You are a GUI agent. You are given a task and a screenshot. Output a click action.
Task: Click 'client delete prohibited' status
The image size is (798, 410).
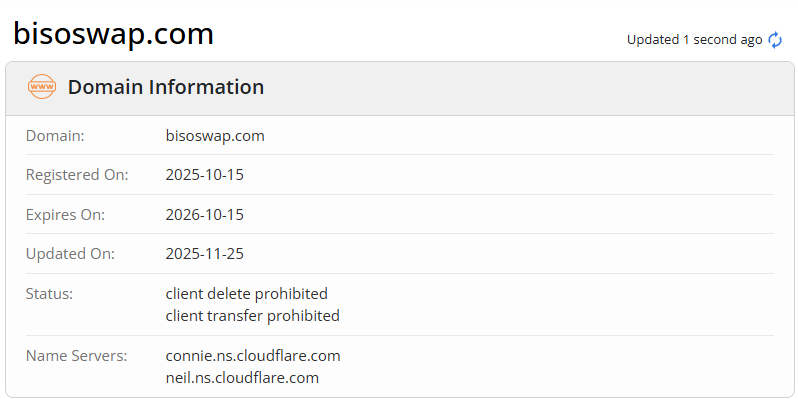(x=246, y=294)
